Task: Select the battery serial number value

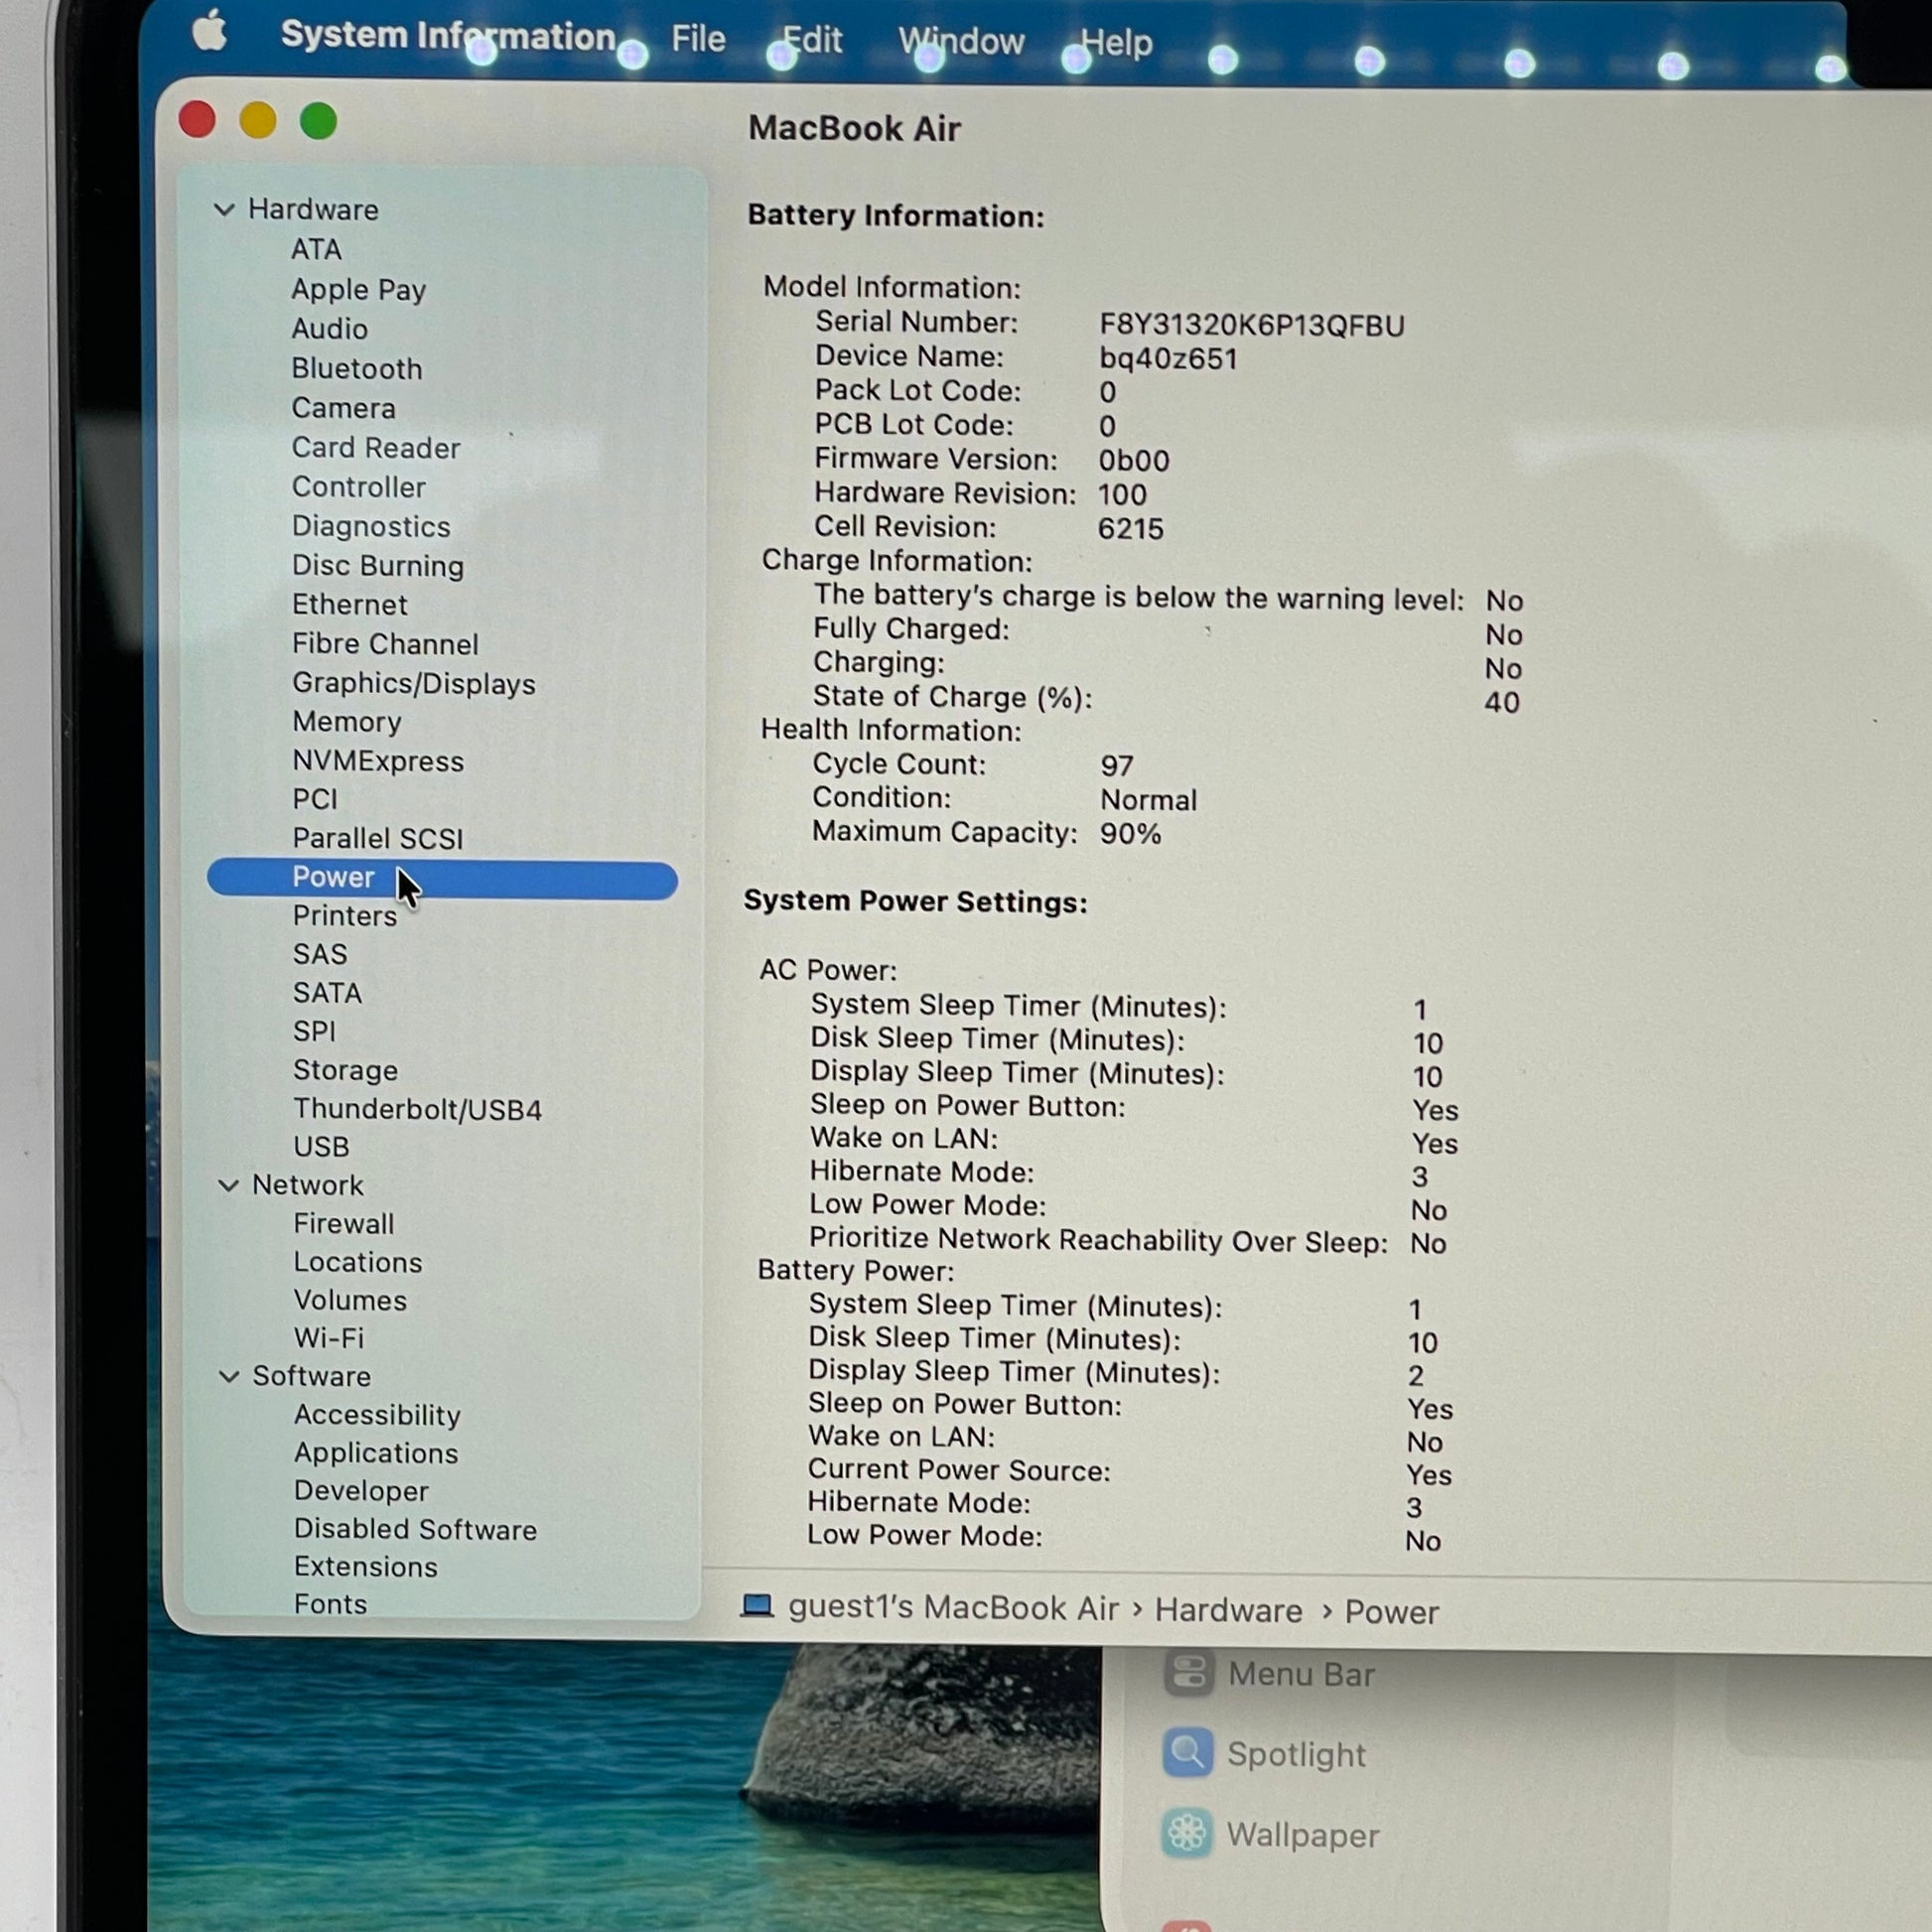Action: click(1252, 325)
